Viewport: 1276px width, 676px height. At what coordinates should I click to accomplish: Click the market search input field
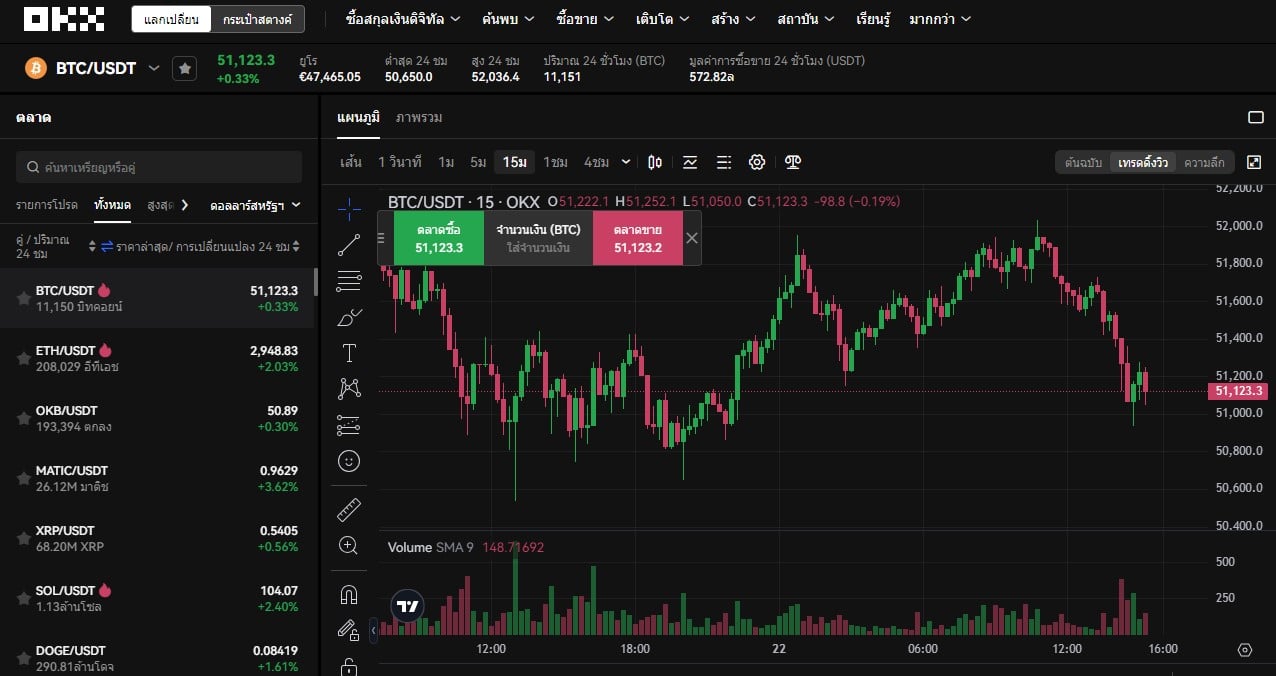pos(160,167)
